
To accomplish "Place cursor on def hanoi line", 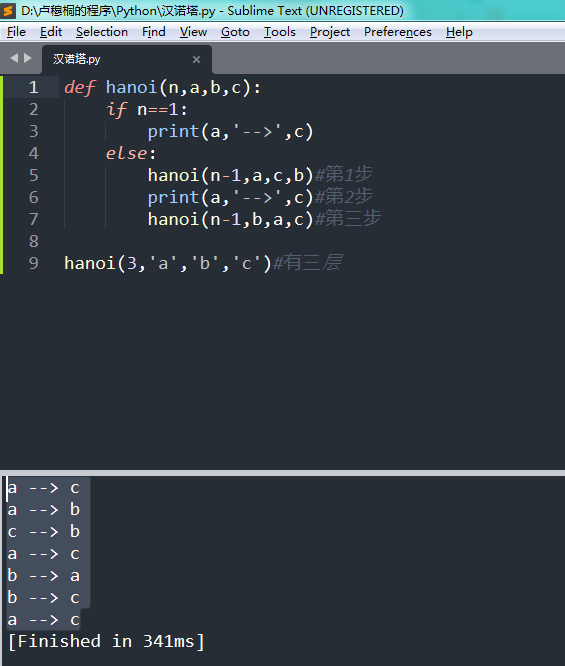I will pos(162,87).
